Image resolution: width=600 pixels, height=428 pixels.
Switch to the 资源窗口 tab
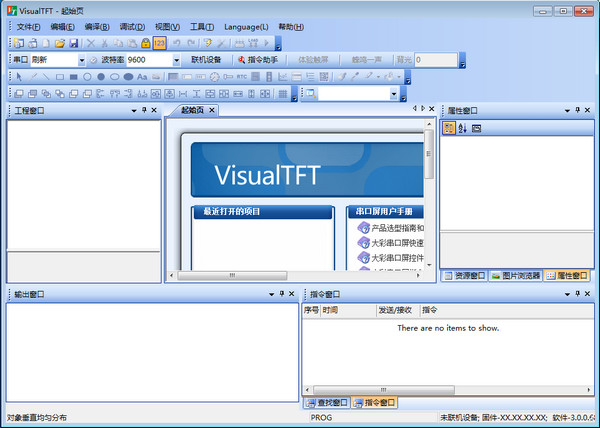pos(465,275)
